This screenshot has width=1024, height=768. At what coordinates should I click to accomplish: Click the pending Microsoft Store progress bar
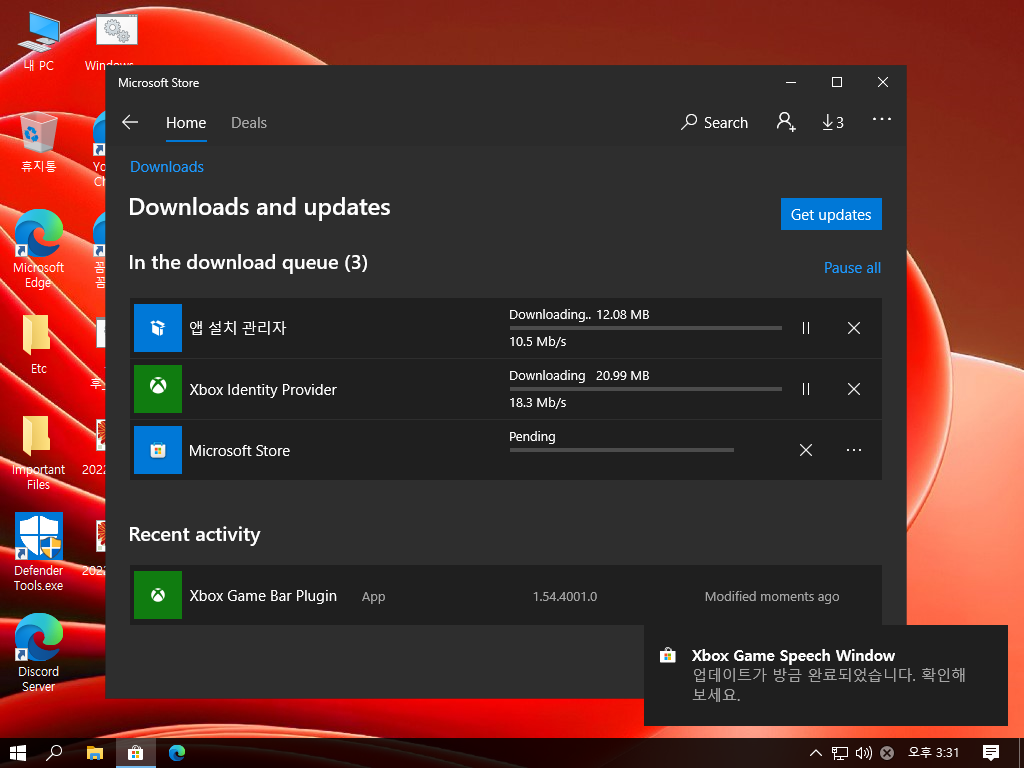click(x=622, y=450)
